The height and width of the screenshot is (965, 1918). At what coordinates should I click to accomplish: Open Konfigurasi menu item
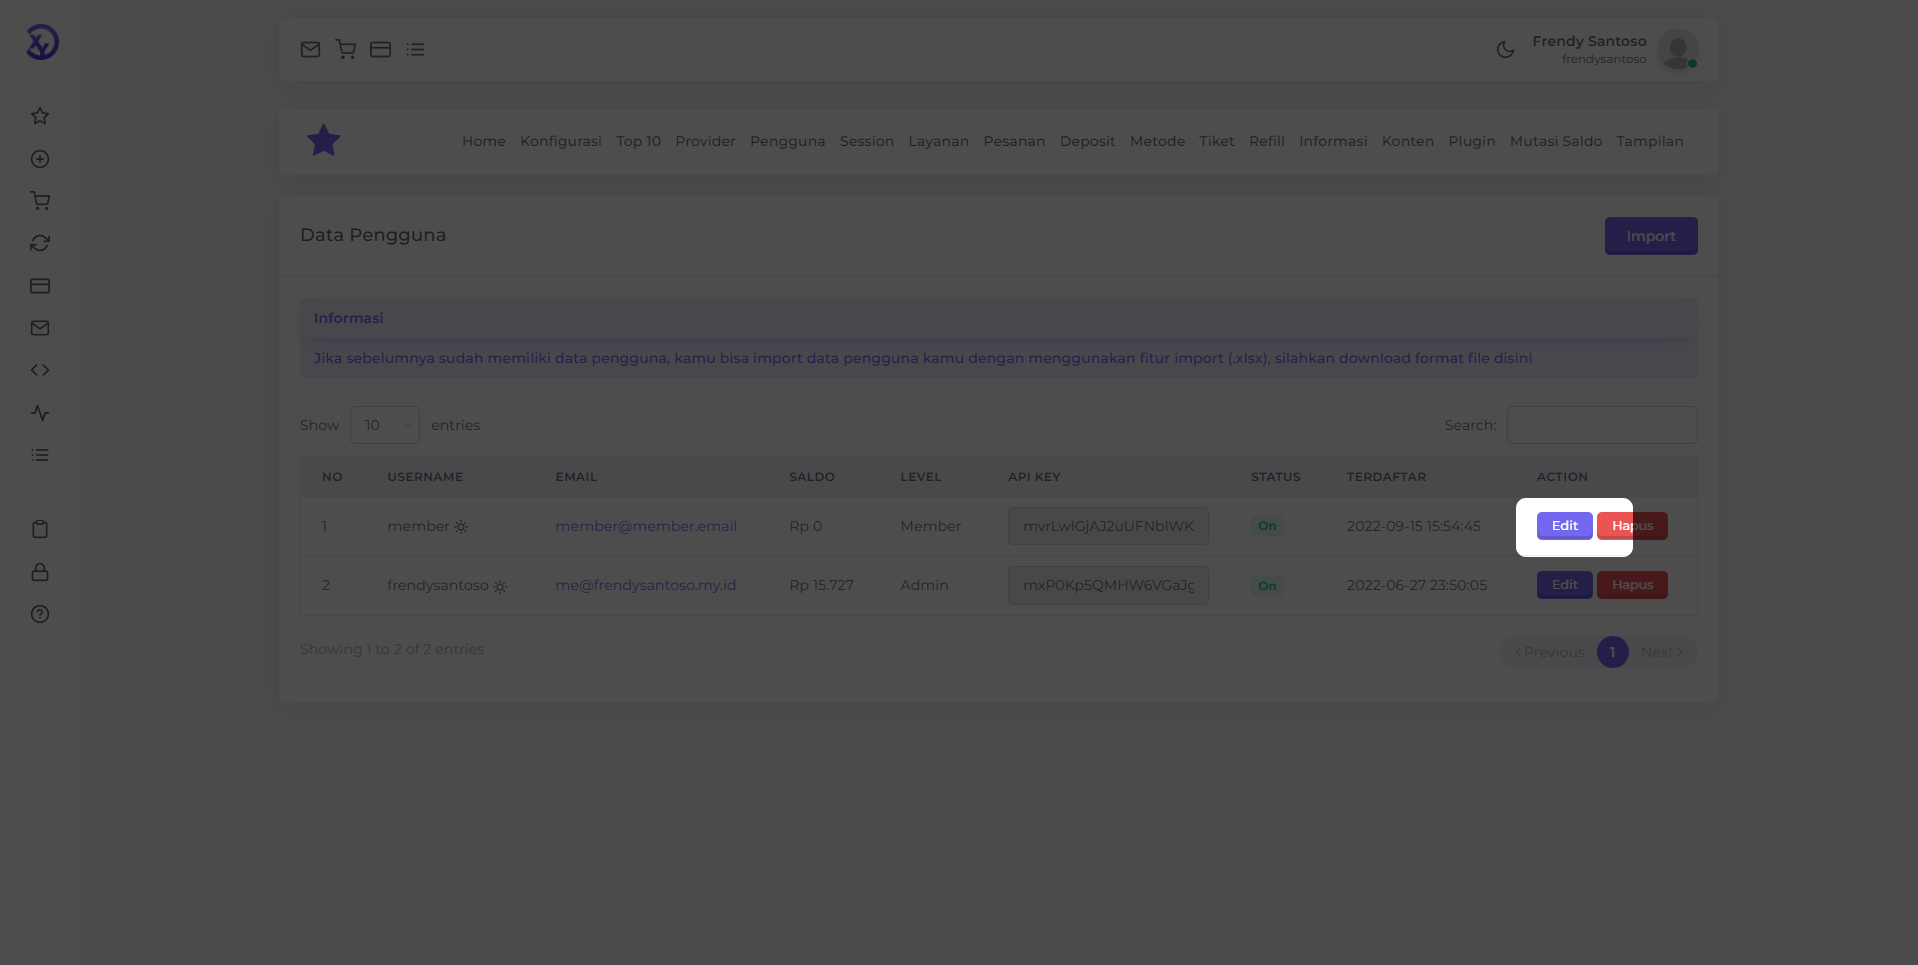click(x=561, y=141)
